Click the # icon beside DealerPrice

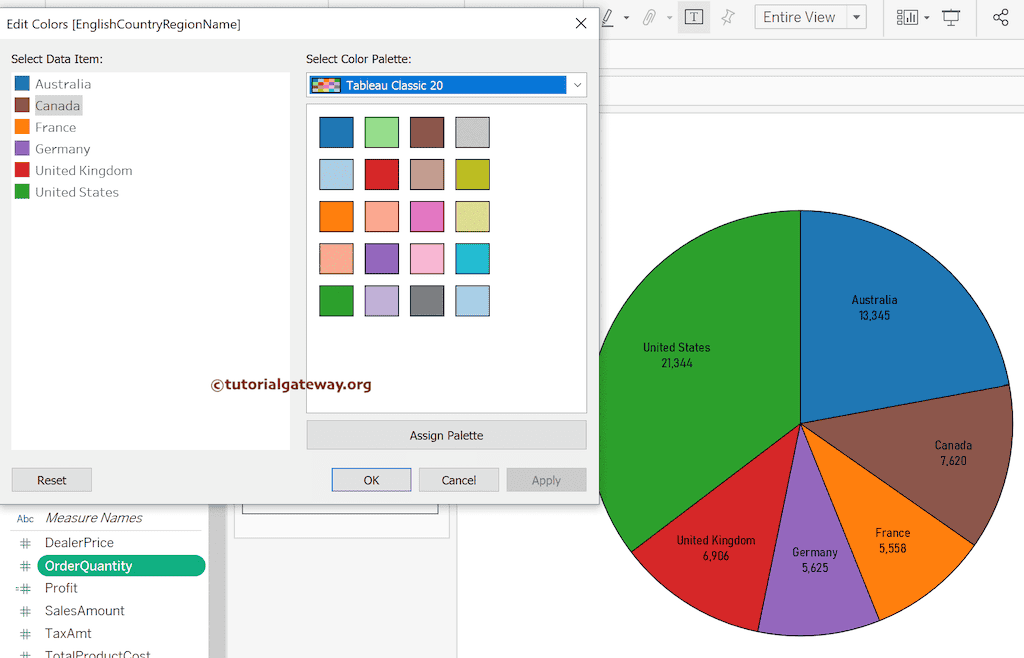tap(25, 543)
